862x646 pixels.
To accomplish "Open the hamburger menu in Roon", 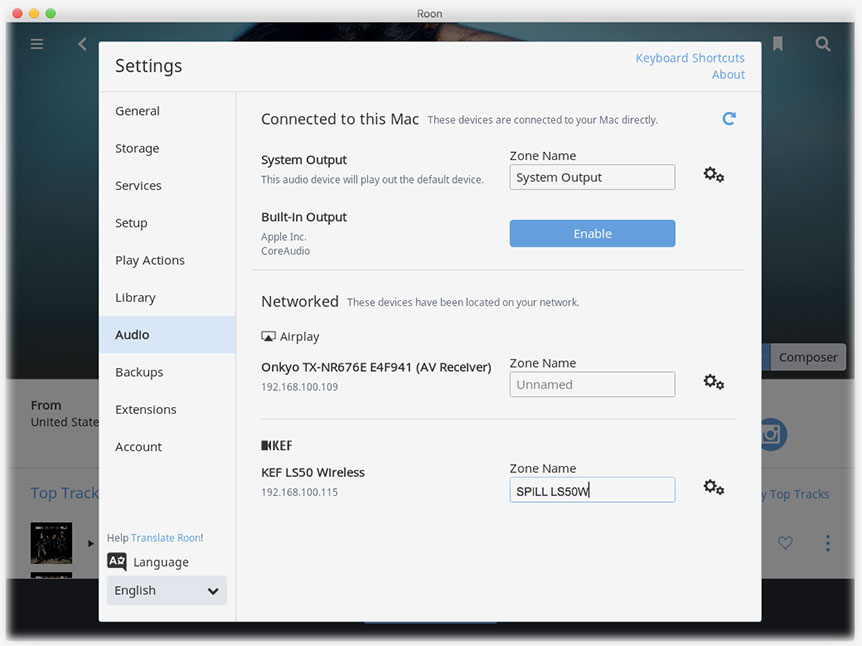I will [x=37, y=44].
